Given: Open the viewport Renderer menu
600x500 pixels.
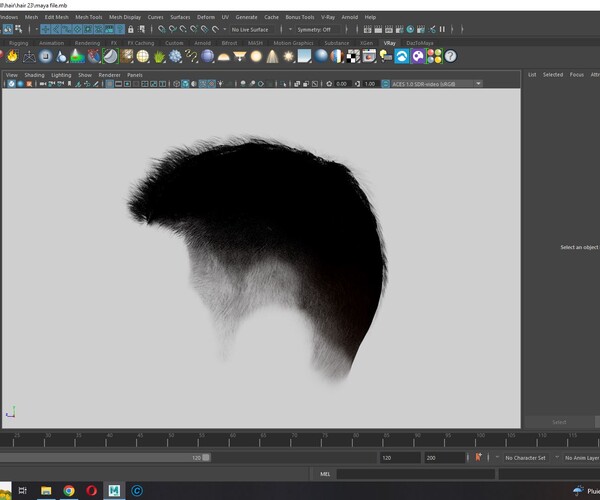Looking at the screenshot, I should click(x=109, y=75).
